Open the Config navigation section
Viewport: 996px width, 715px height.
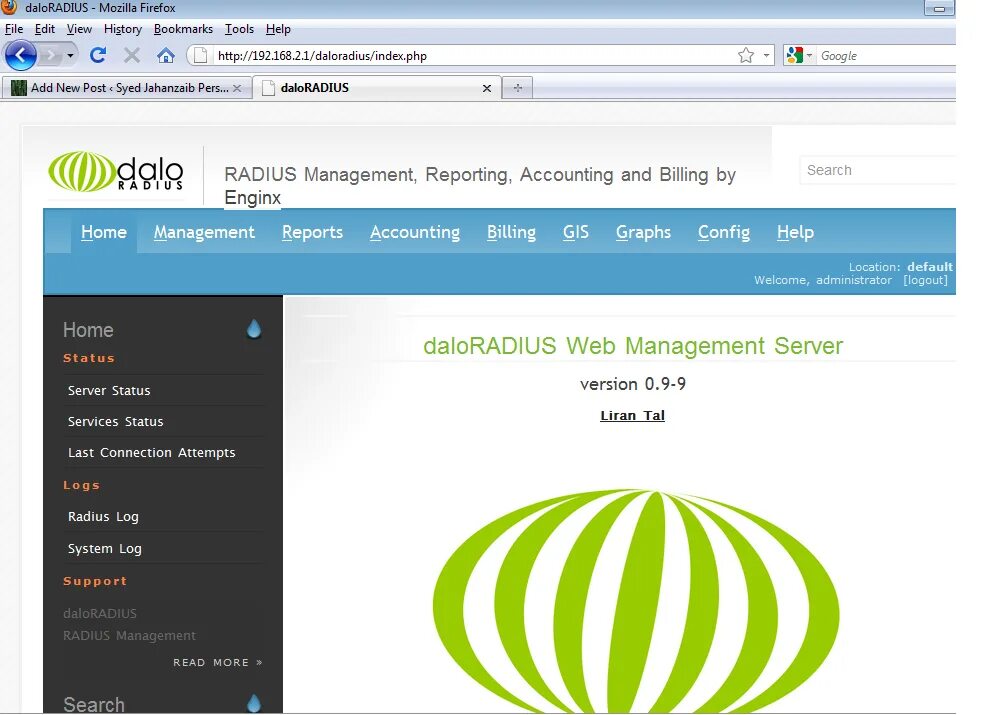[723, 232]
